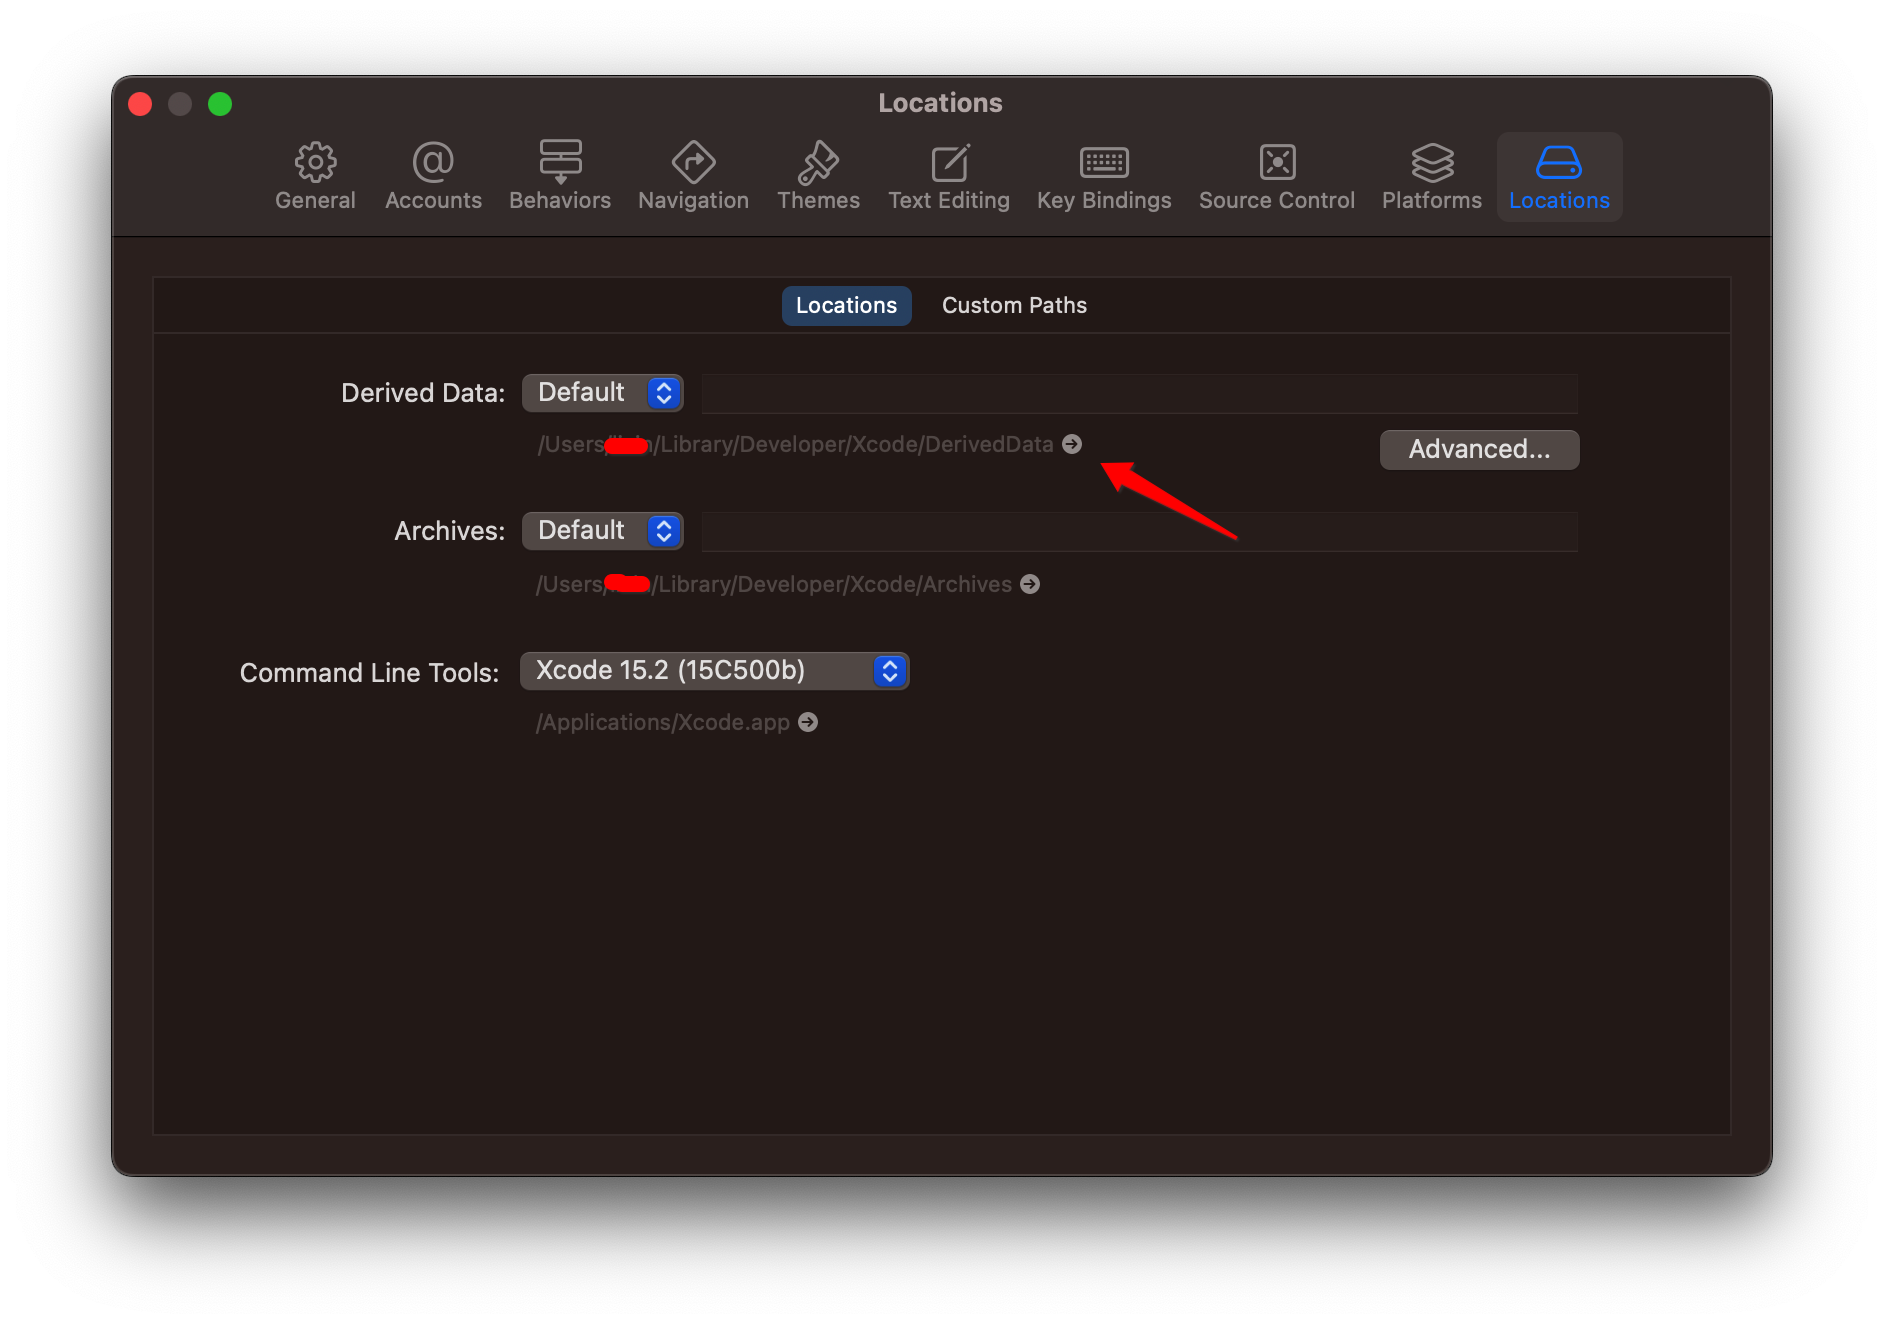Open the Themes settings pane
This screenshot has width=1884, height=1324.
pyautogui.click(x=818, y=177)
